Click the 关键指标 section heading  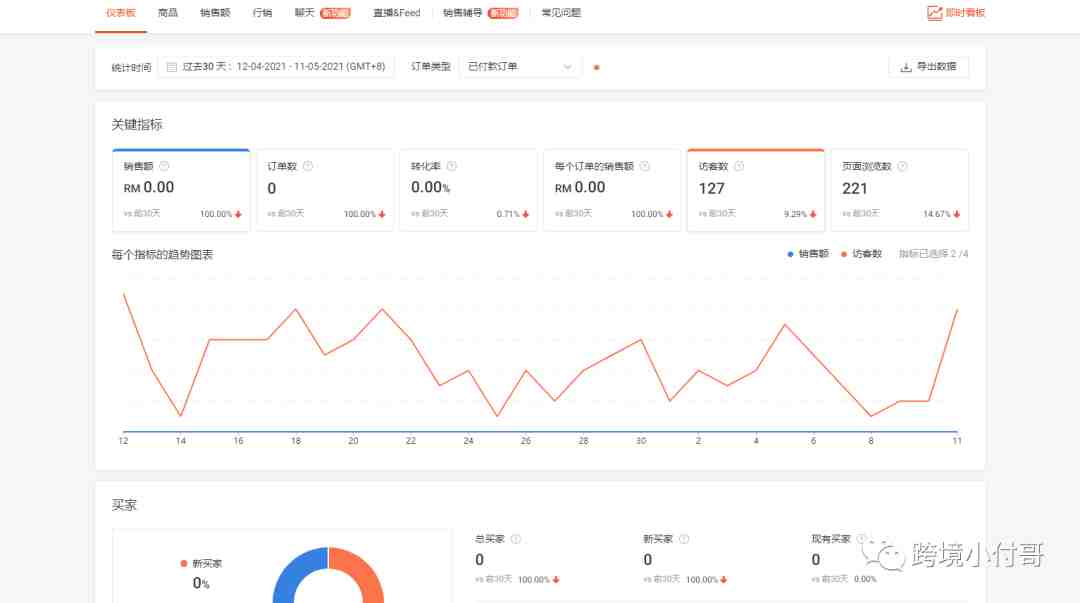tap(137, 125)
